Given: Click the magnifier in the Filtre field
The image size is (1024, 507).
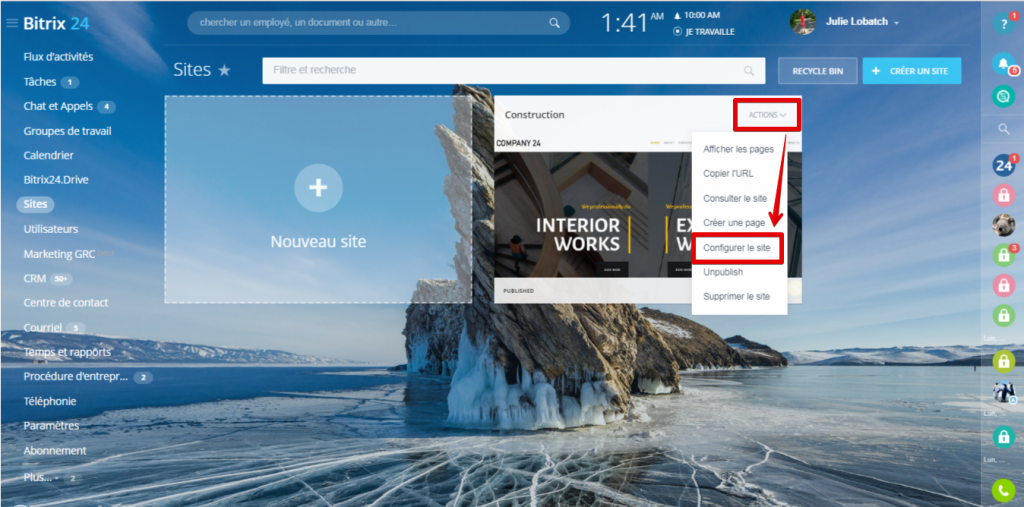Looking at the screenshot, I should click(x=748, y=71).
